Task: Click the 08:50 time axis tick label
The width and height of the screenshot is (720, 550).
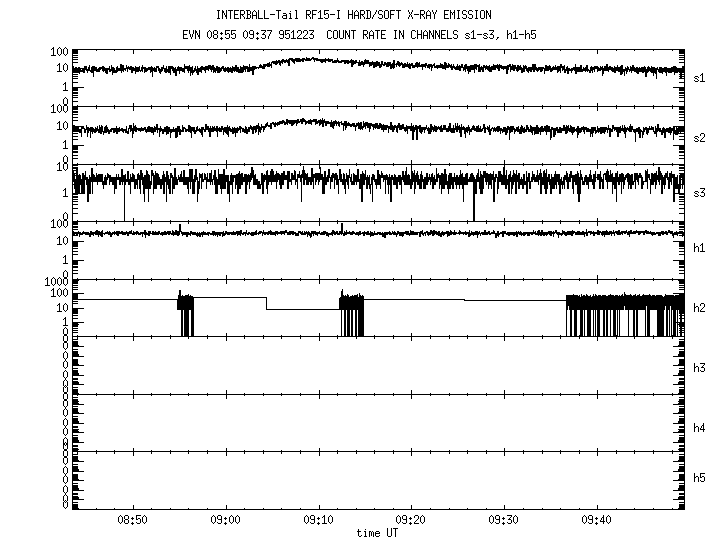Action: tap(133, 521)
